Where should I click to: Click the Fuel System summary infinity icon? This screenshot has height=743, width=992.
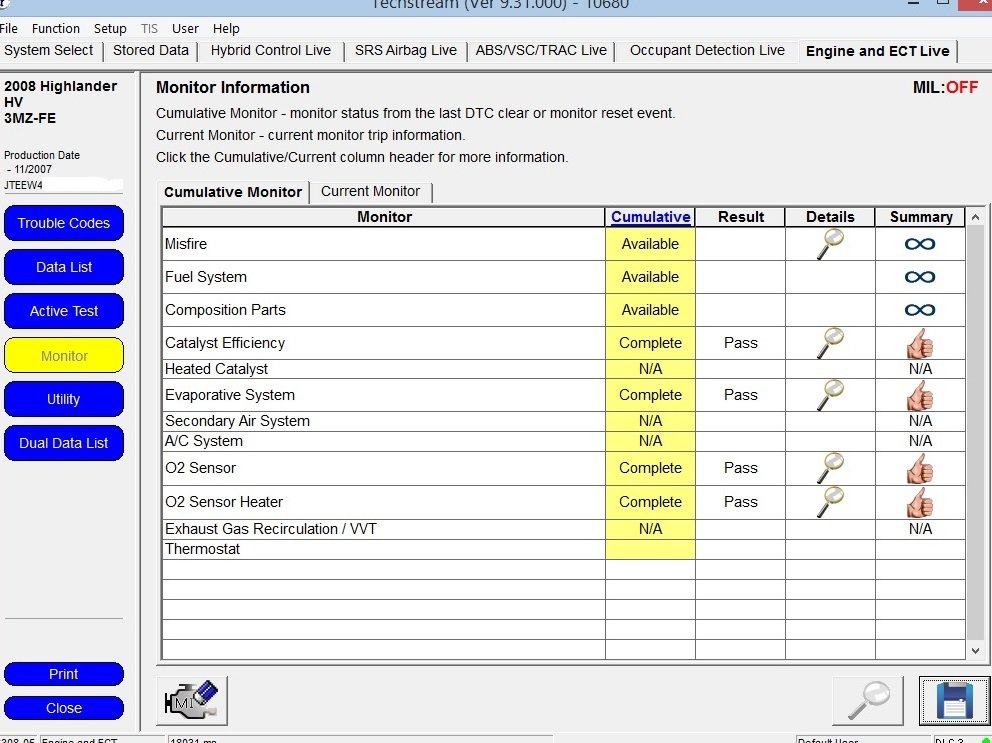pos(920,277)
